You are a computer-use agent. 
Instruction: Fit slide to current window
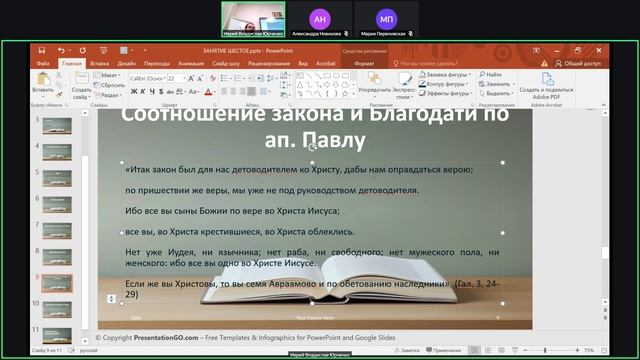604,350
